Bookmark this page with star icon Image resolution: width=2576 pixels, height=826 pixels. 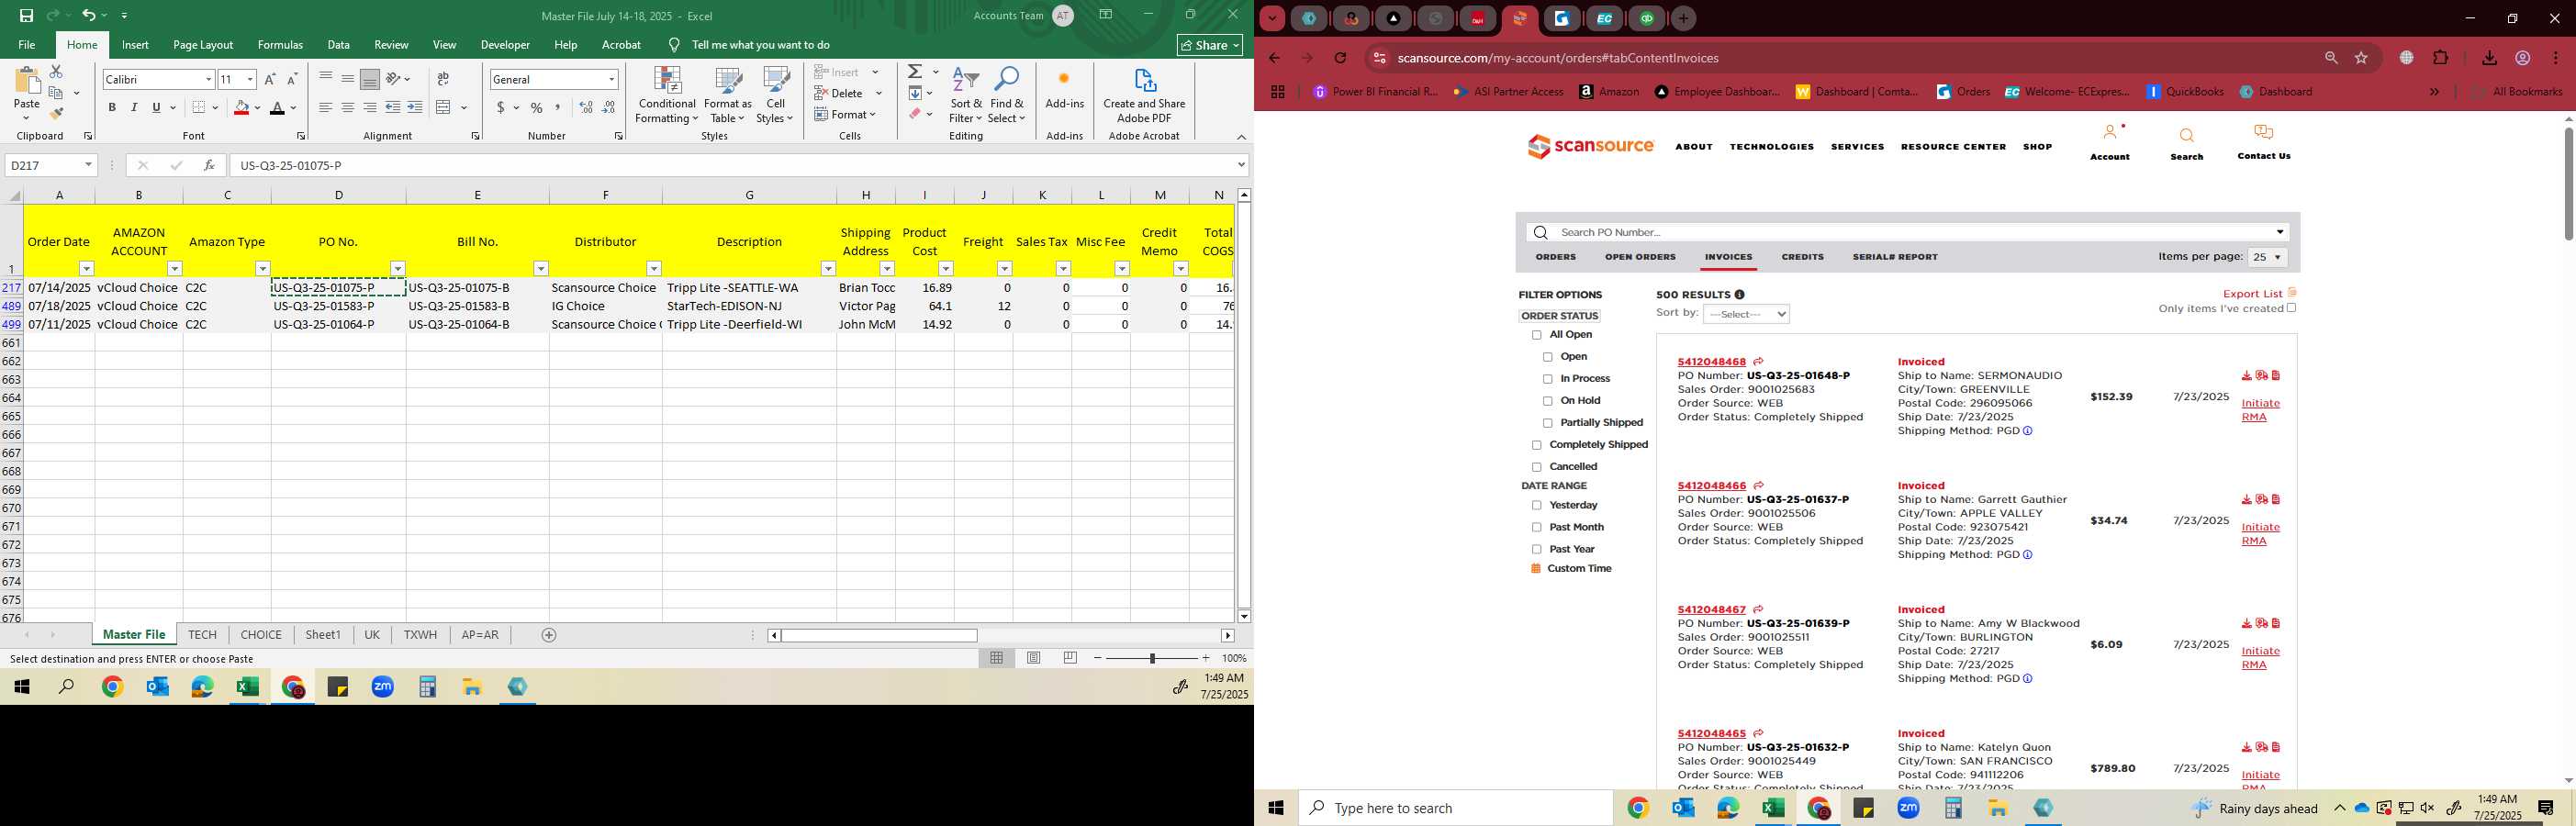pyautogui.click(x=2361, y=58)
